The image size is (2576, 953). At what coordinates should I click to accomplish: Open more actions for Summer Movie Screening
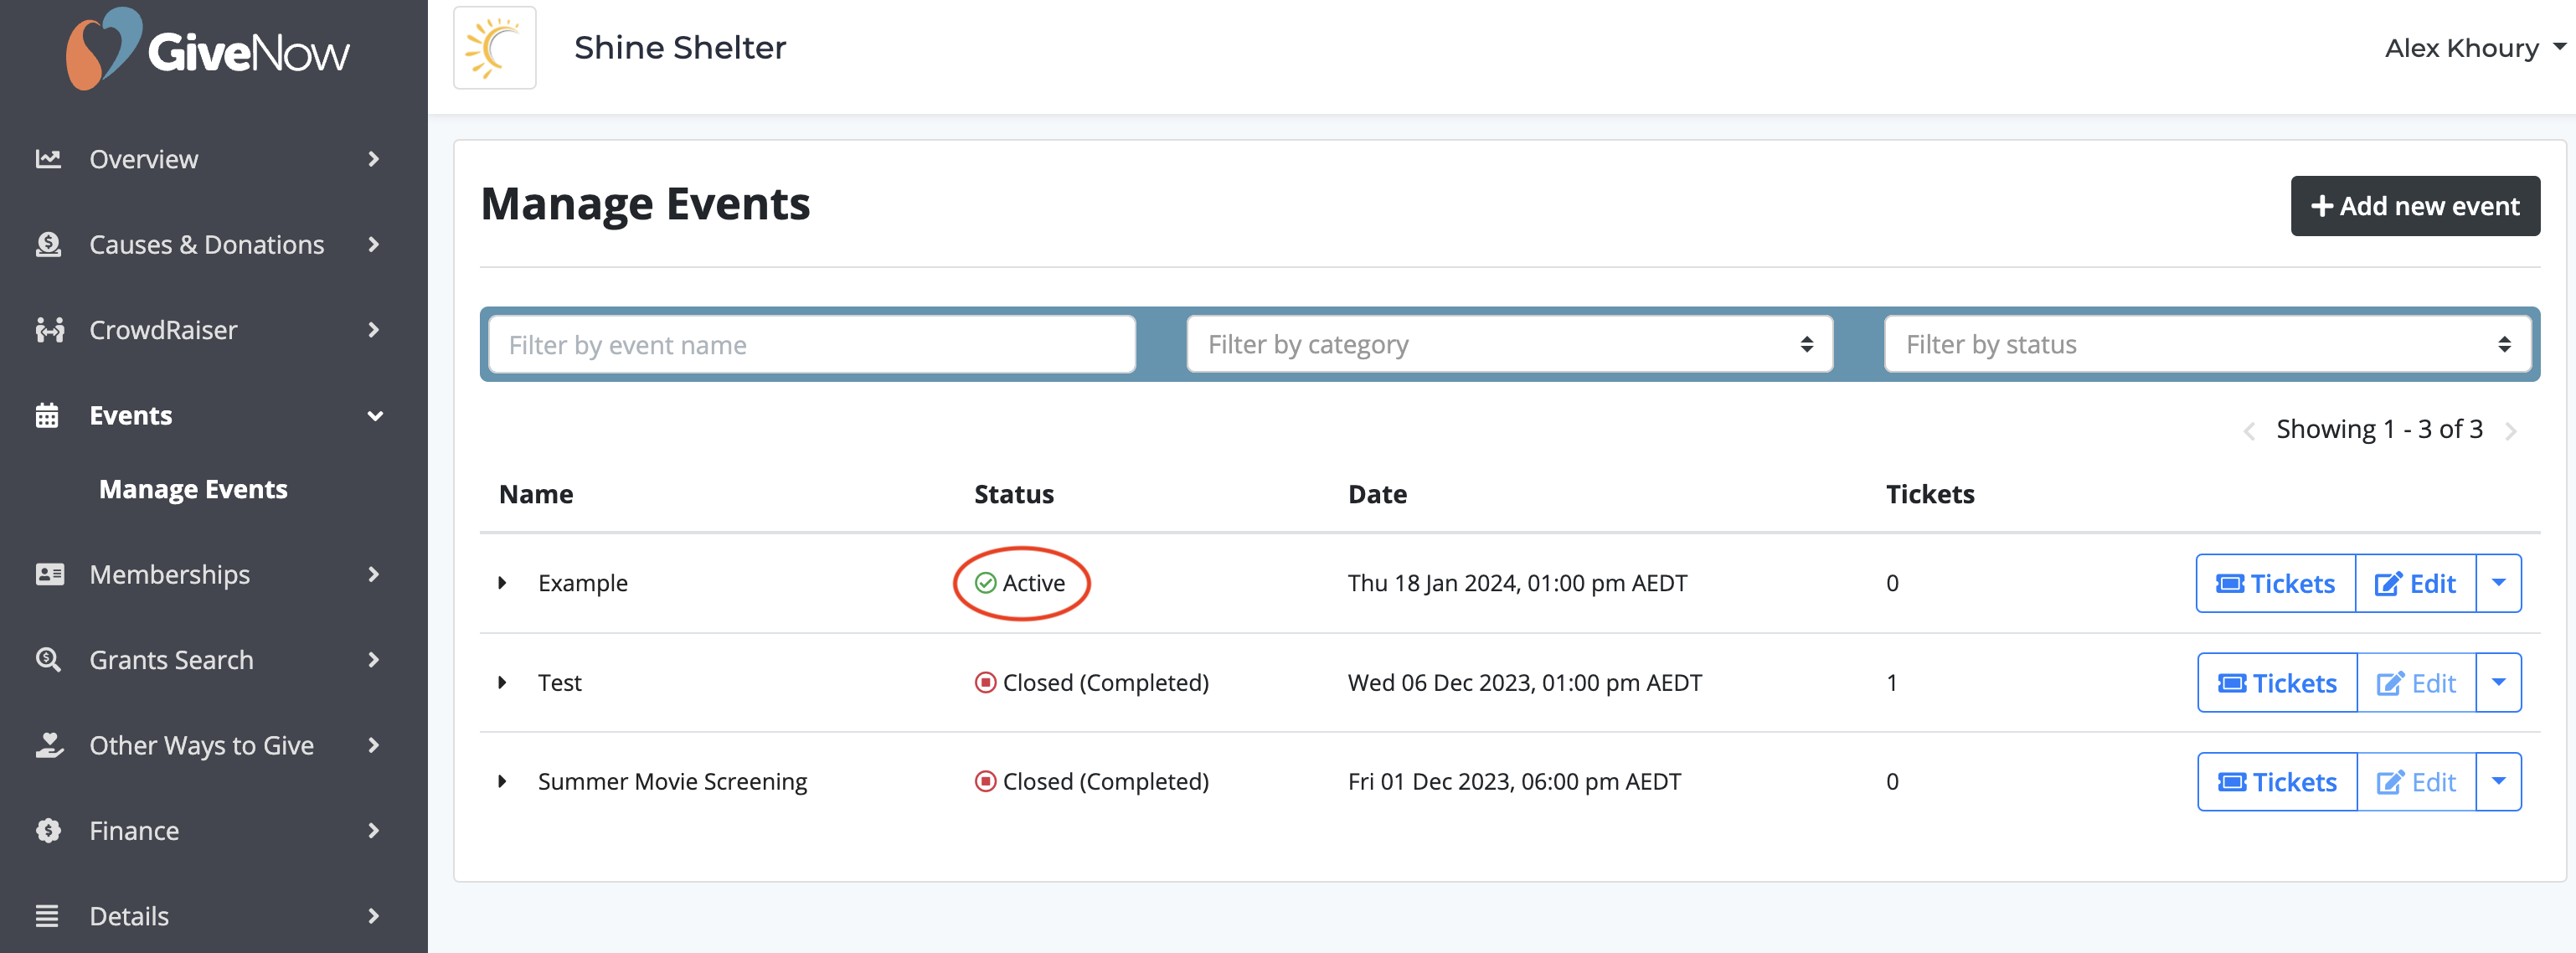2498,781
